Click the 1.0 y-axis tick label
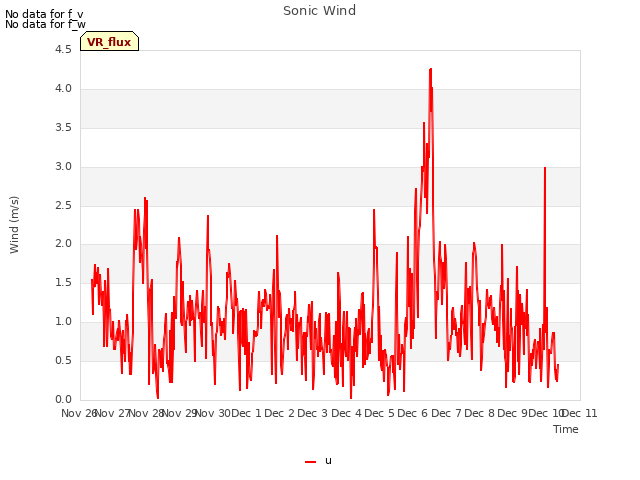 coord(63,322)
